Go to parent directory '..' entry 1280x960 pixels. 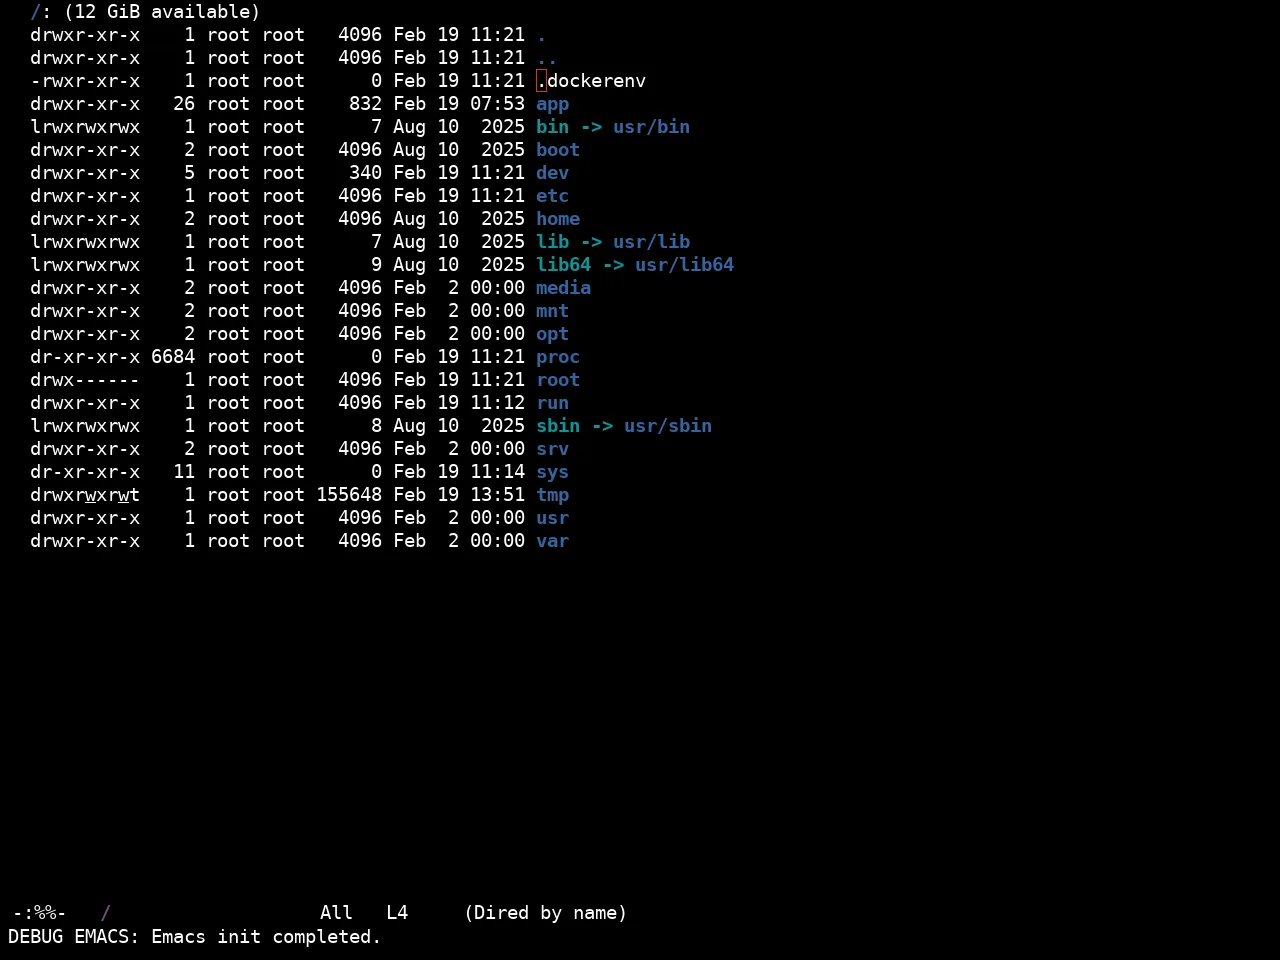[x=547, y=58]
